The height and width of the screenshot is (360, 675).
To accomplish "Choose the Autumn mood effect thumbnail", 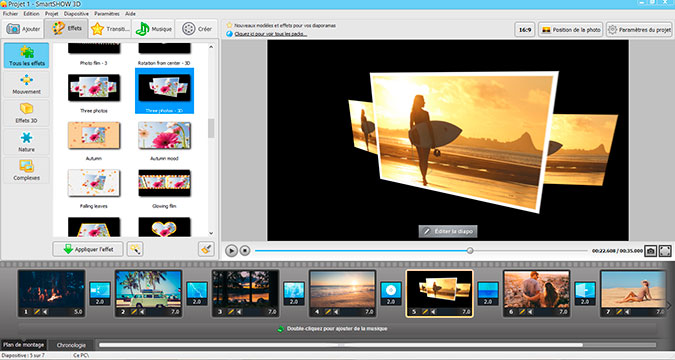I will 164,135.
